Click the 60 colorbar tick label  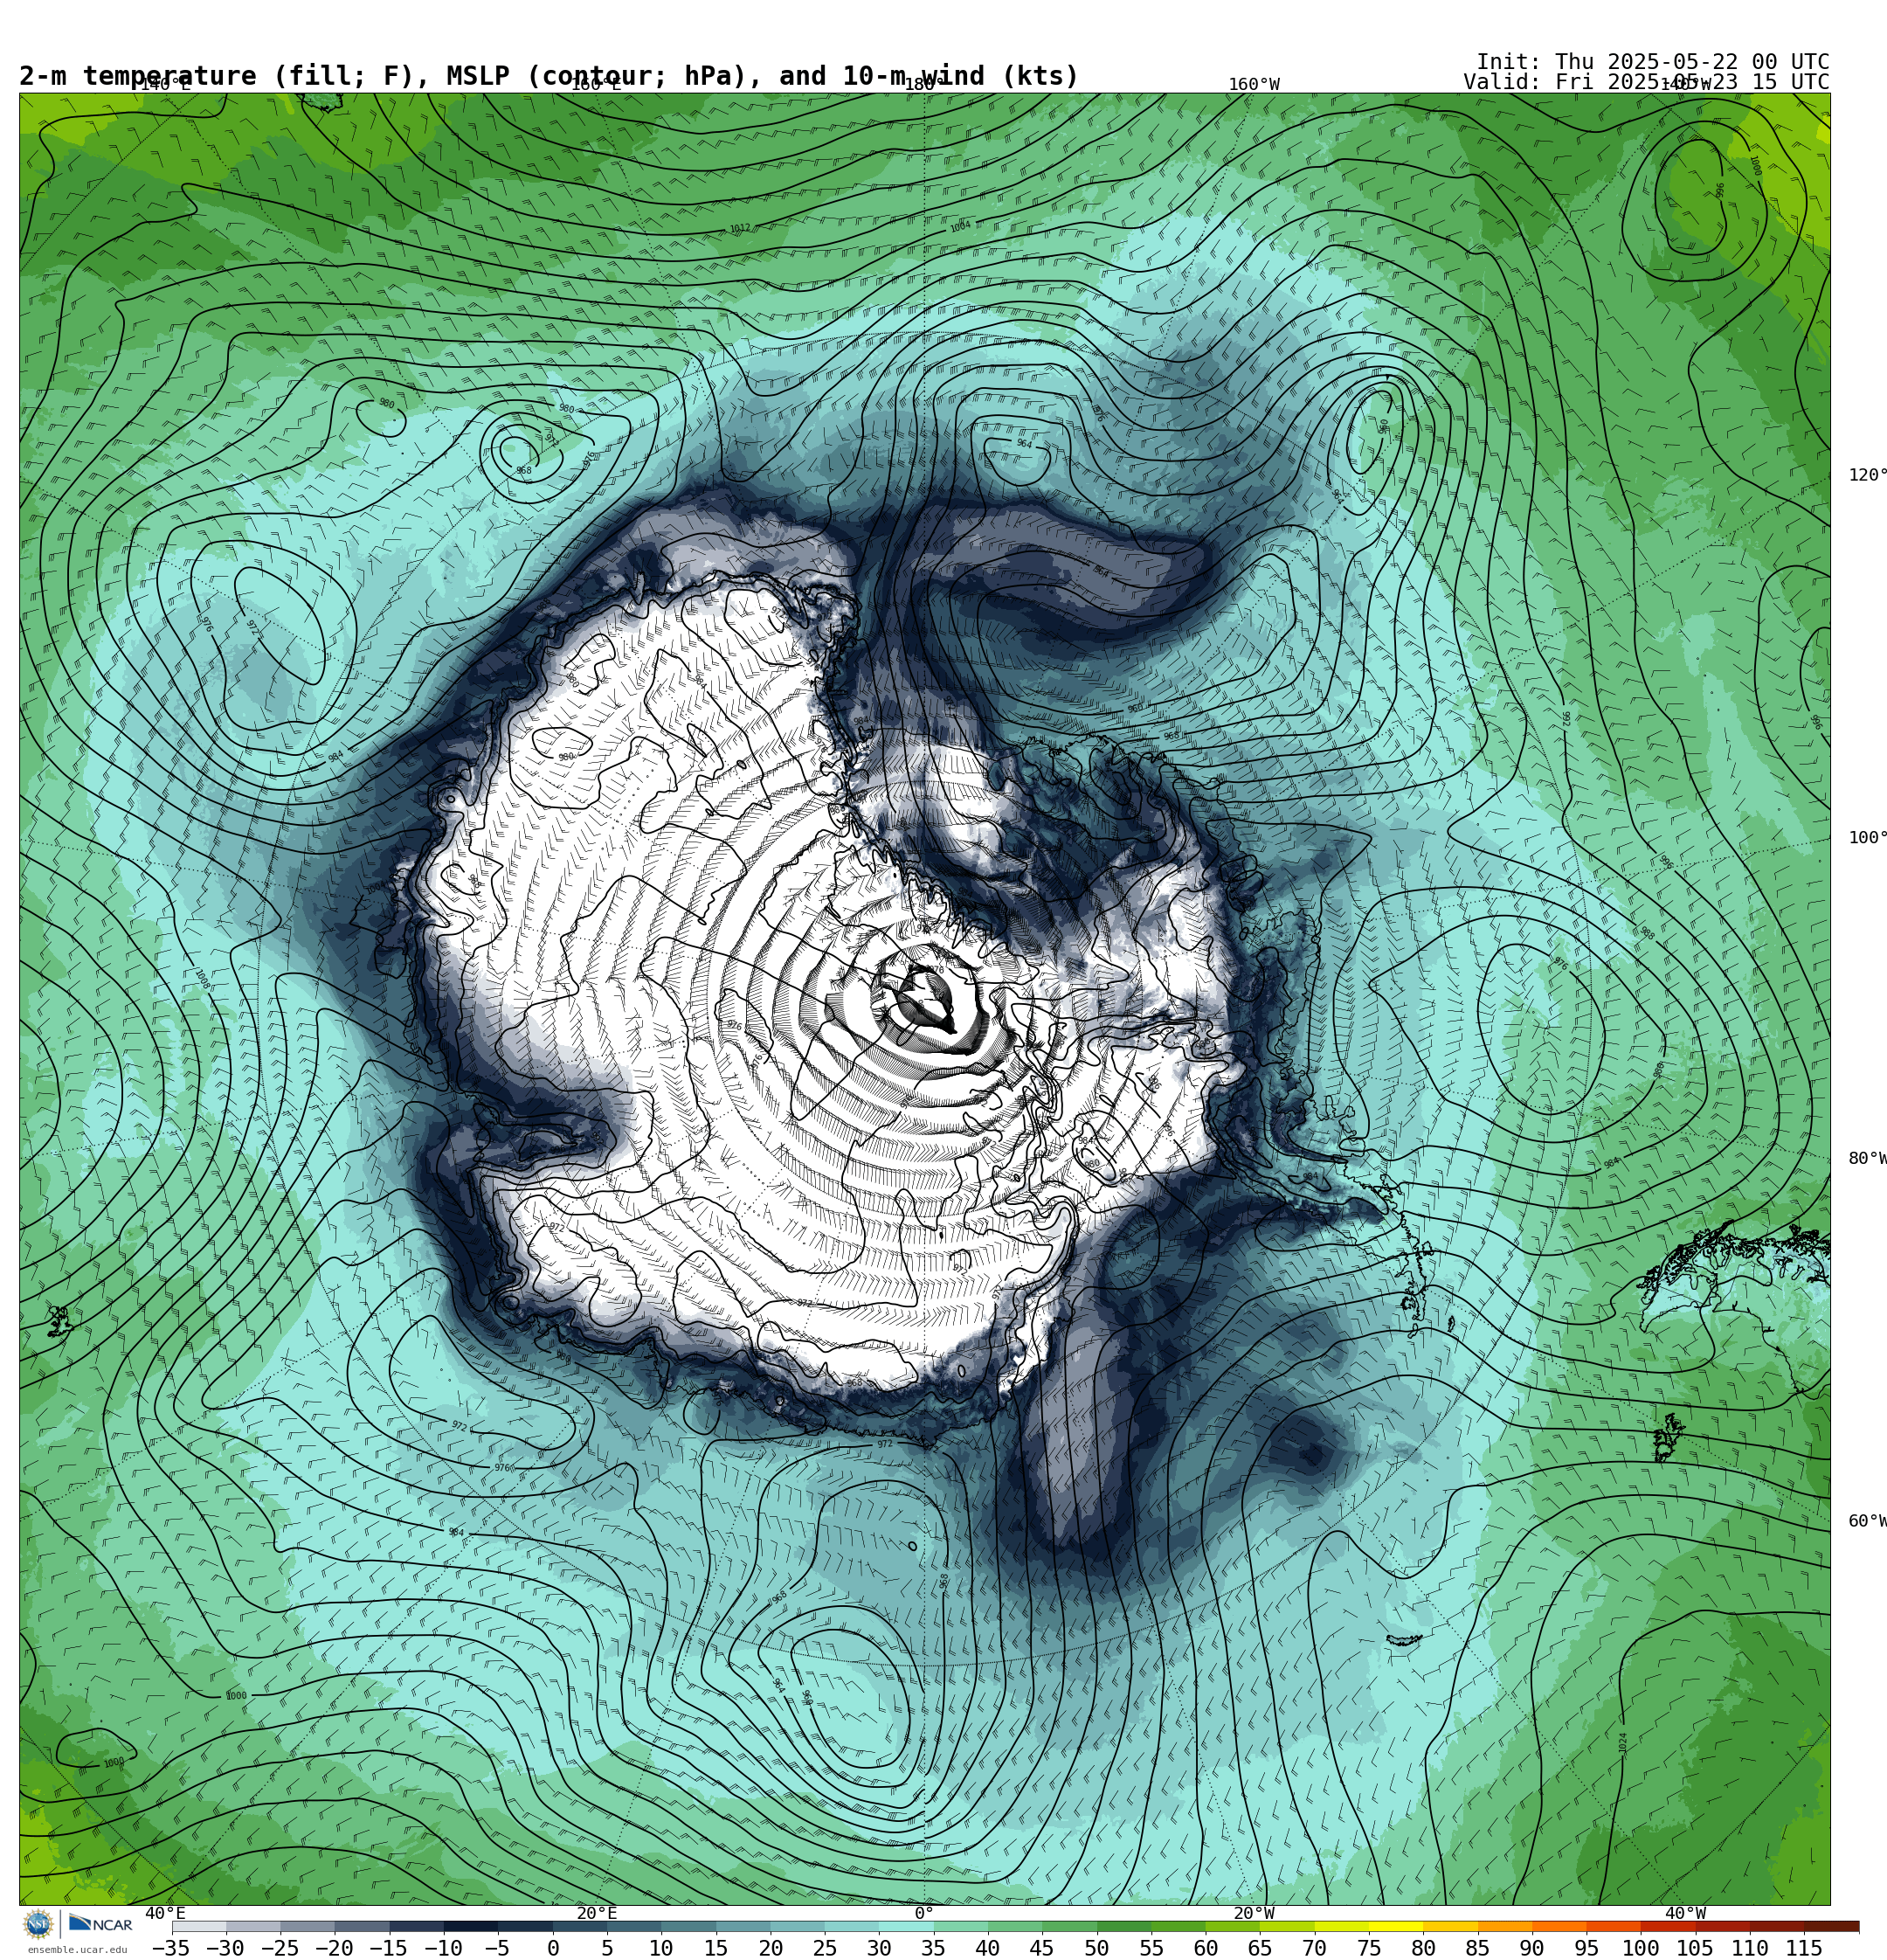click(x=1205, y=1948)
